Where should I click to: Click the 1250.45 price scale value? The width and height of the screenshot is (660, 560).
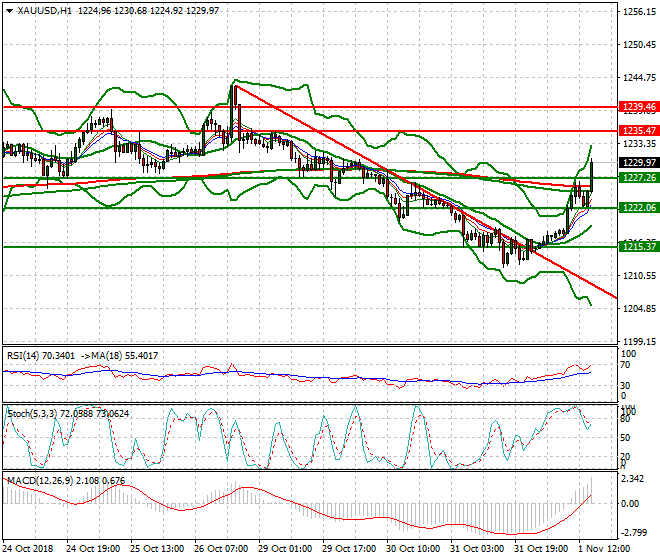pyautogui.click(x=639, y=45)
